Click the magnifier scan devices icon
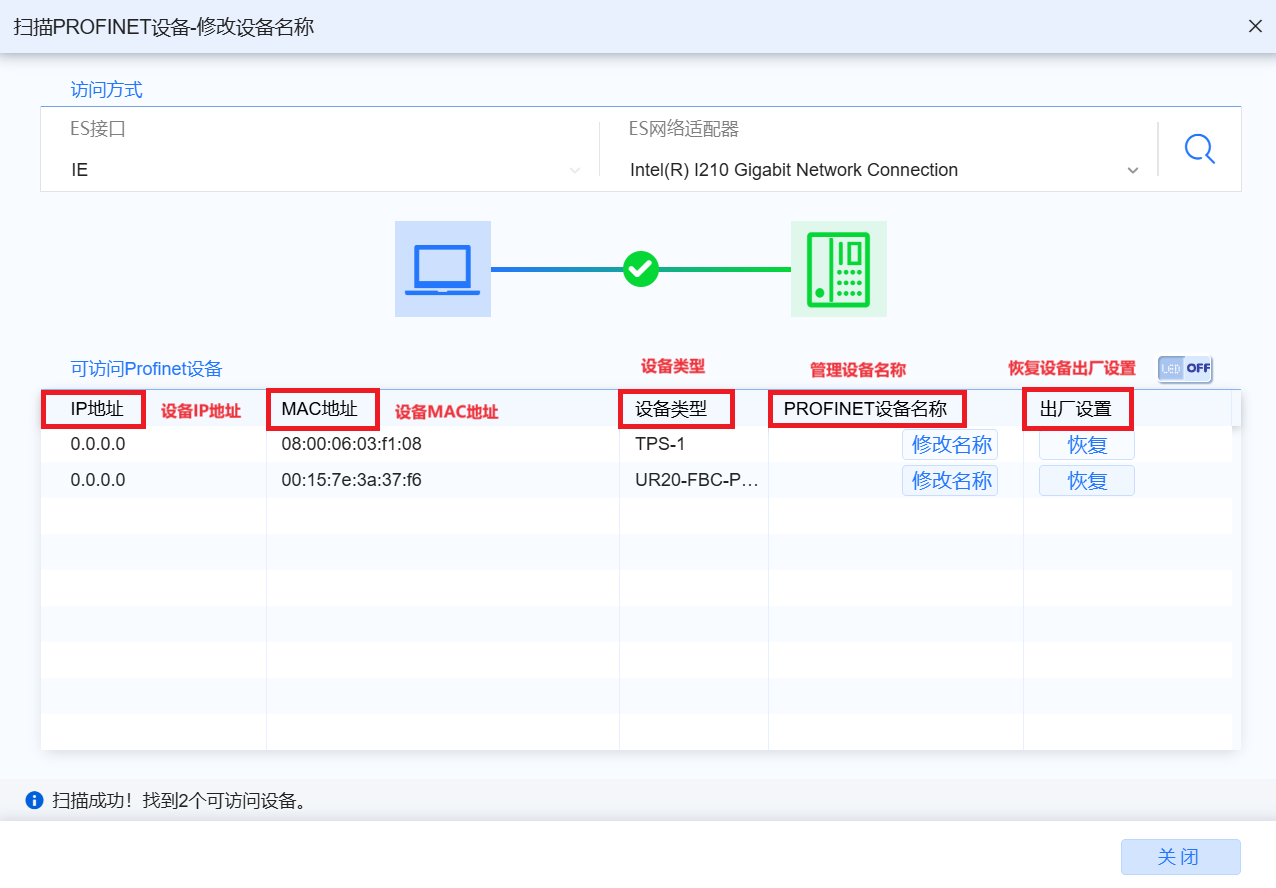This screenshot has height=888, width=1276. click(x=1199, y=150)
